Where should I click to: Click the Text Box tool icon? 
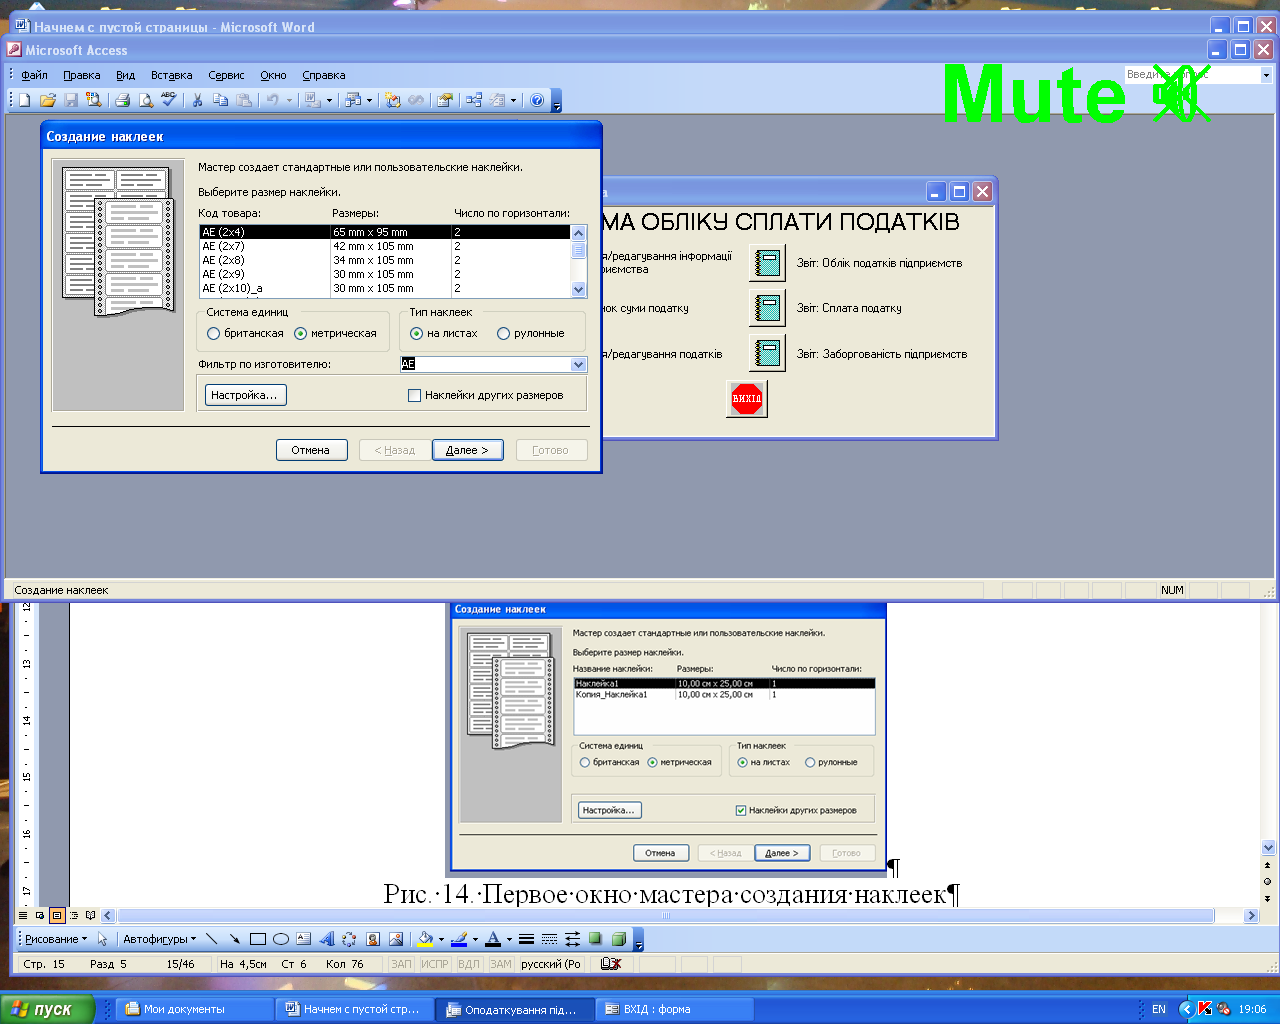point(304,939)
